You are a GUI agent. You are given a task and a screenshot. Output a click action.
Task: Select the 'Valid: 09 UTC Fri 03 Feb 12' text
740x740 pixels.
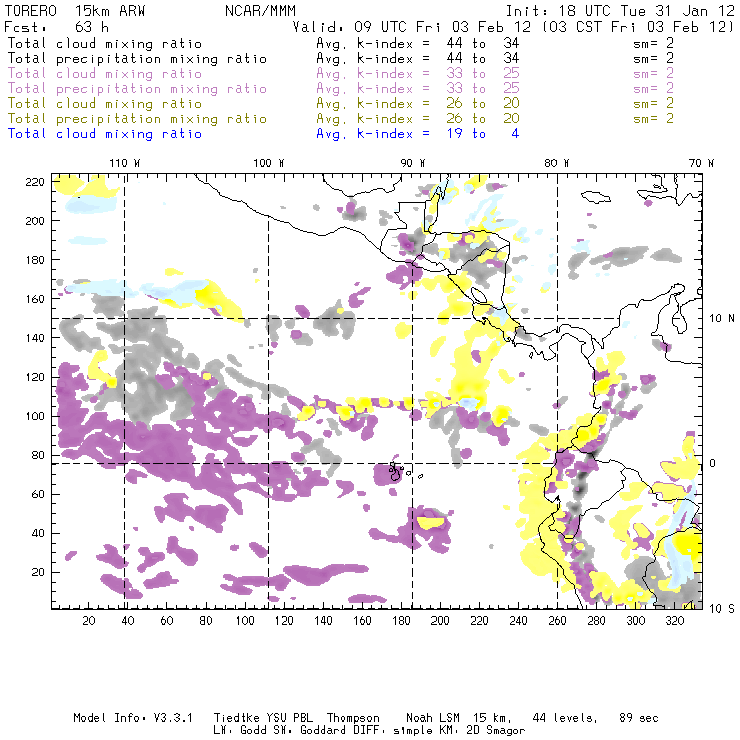[x=412, y=27]
